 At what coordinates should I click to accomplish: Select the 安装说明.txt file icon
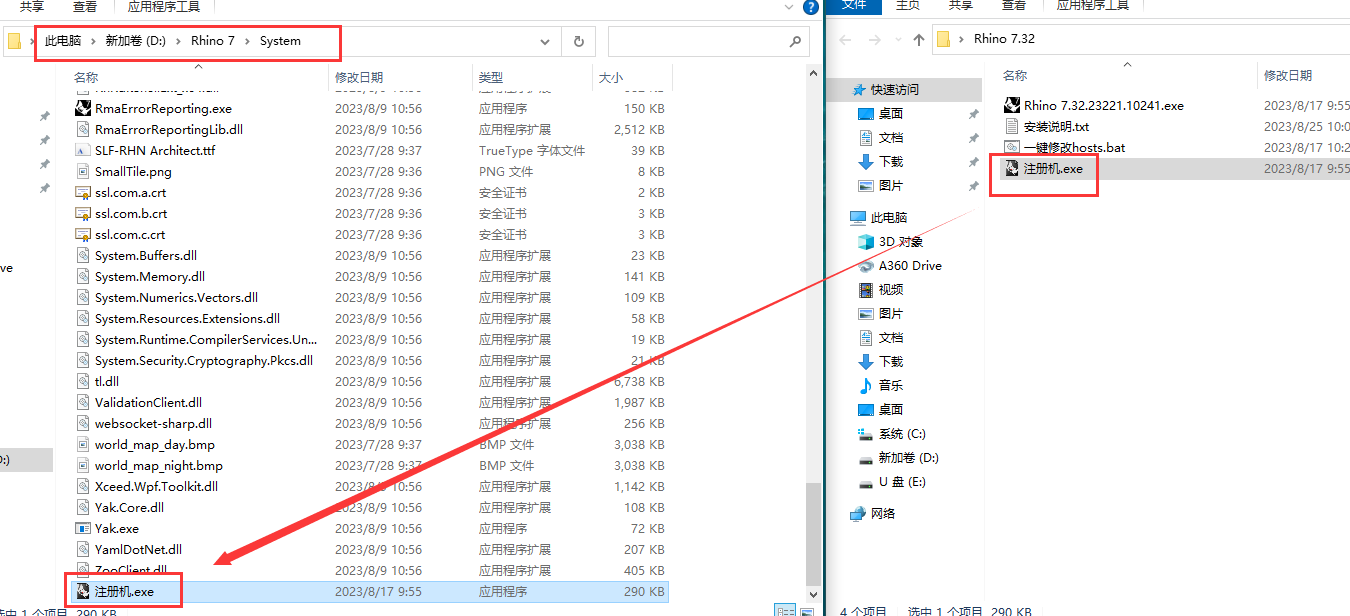click(x=1011, y=126)
